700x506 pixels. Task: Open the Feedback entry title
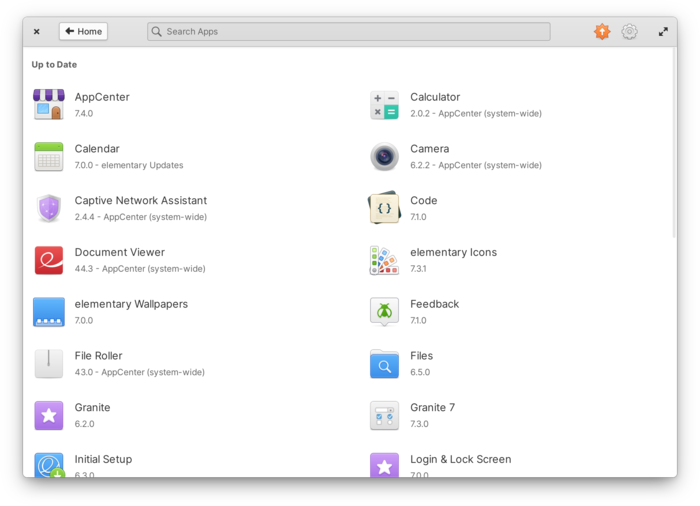tap(434, 304)
